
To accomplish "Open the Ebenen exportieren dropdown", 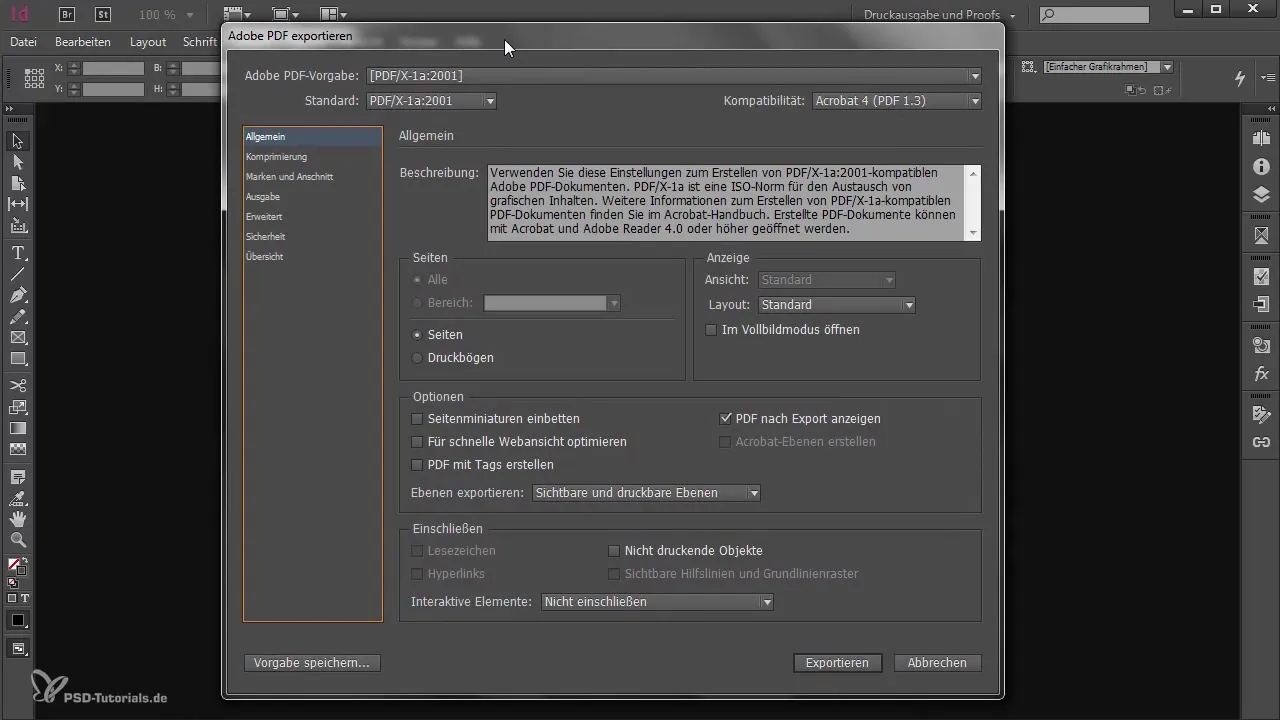I will coord(646,493).
